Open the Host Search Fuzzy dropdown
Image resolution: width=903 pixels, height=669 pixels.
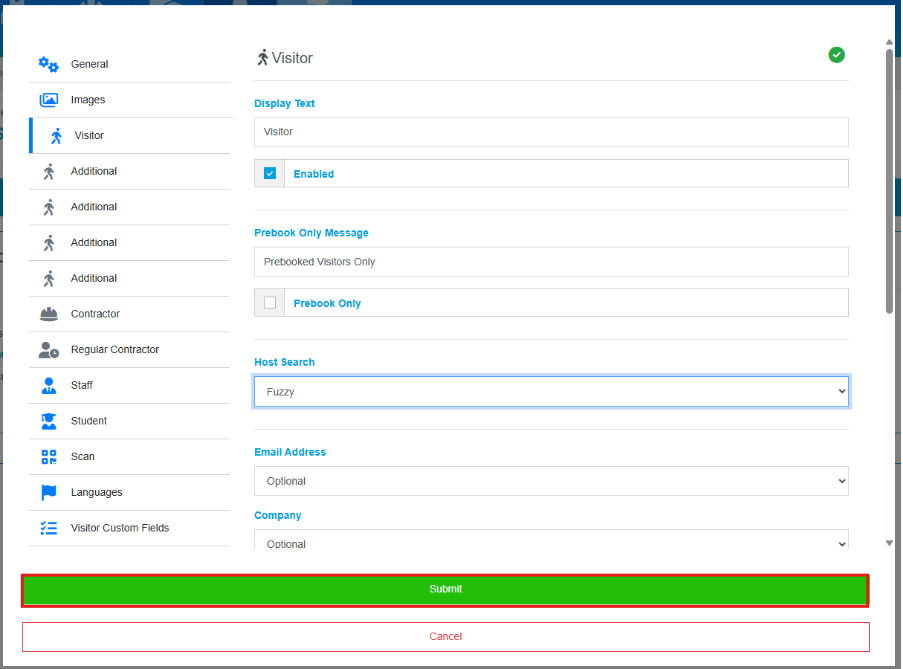[x=551, y=392]
